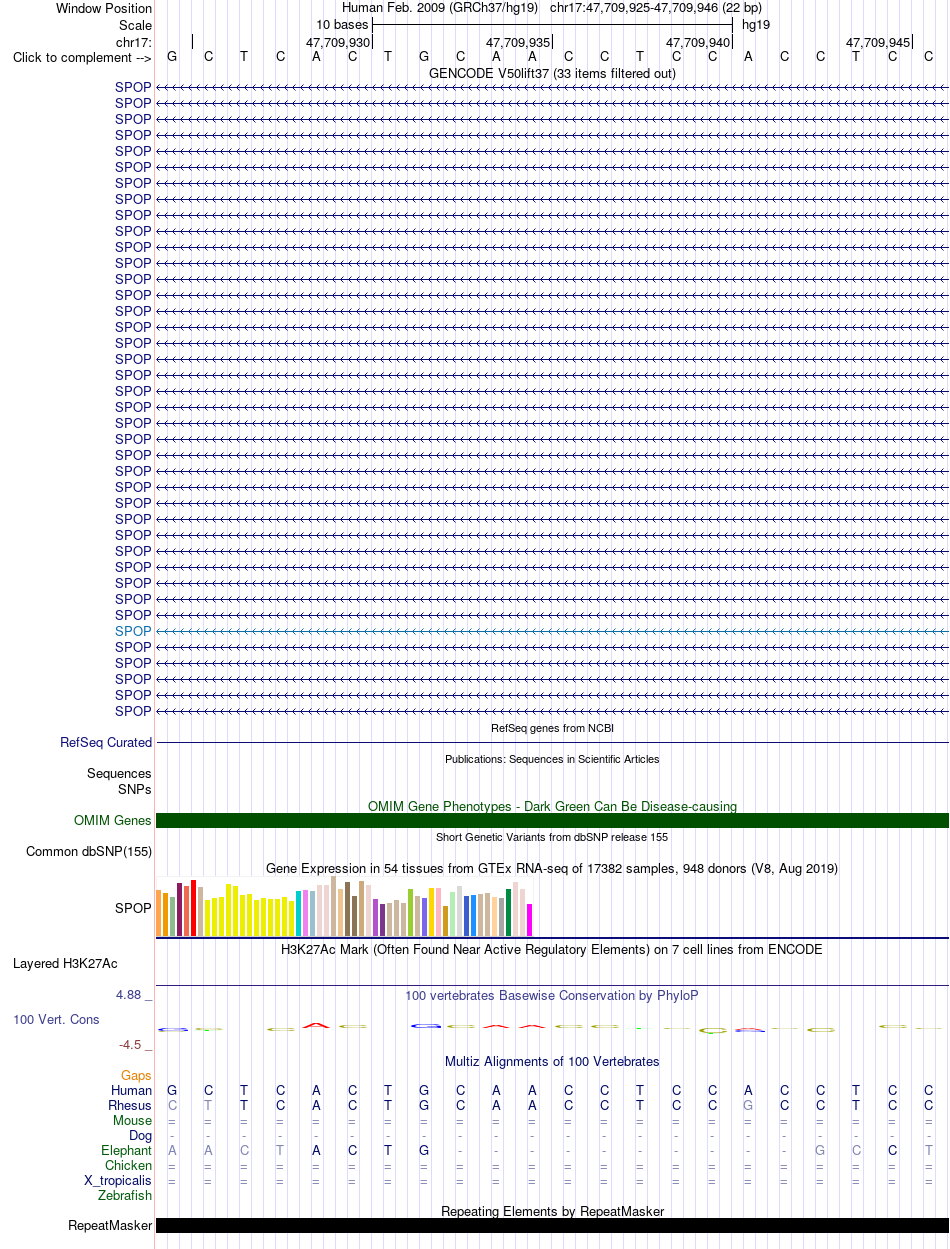Open '100 vertebrates Basewise Conservation by PhyloP' title
Screen dimensions: 950x1249
(552, 995)
